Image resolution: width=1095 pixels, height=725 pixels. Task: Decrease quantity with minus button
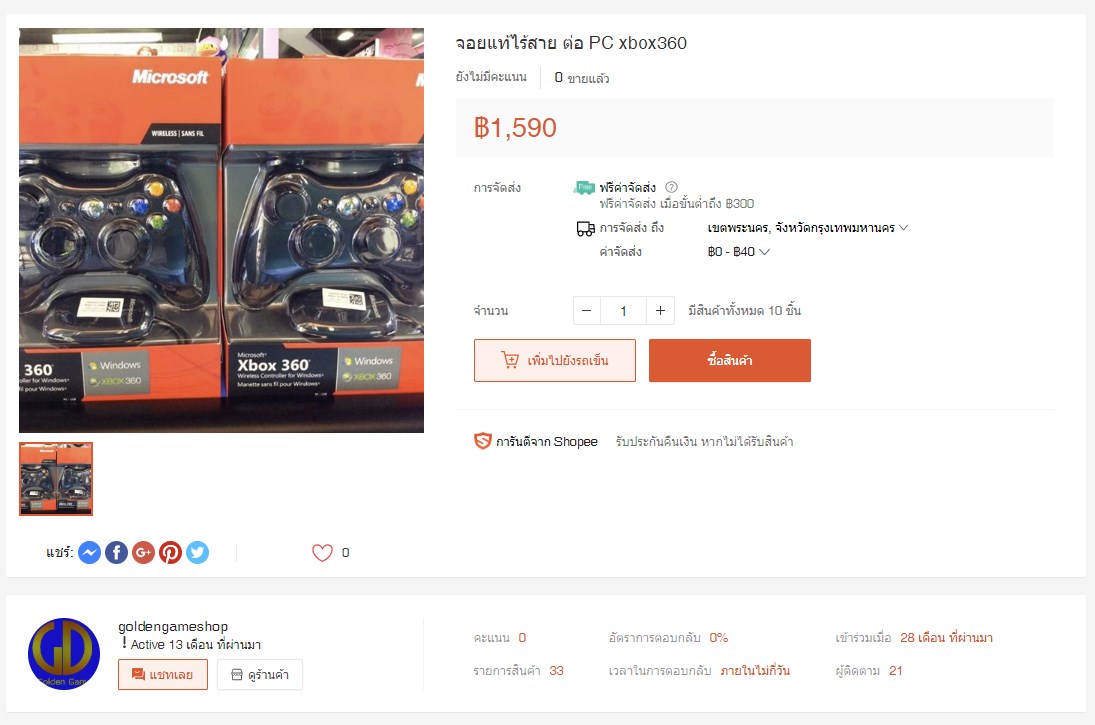(x=587, y=311)
